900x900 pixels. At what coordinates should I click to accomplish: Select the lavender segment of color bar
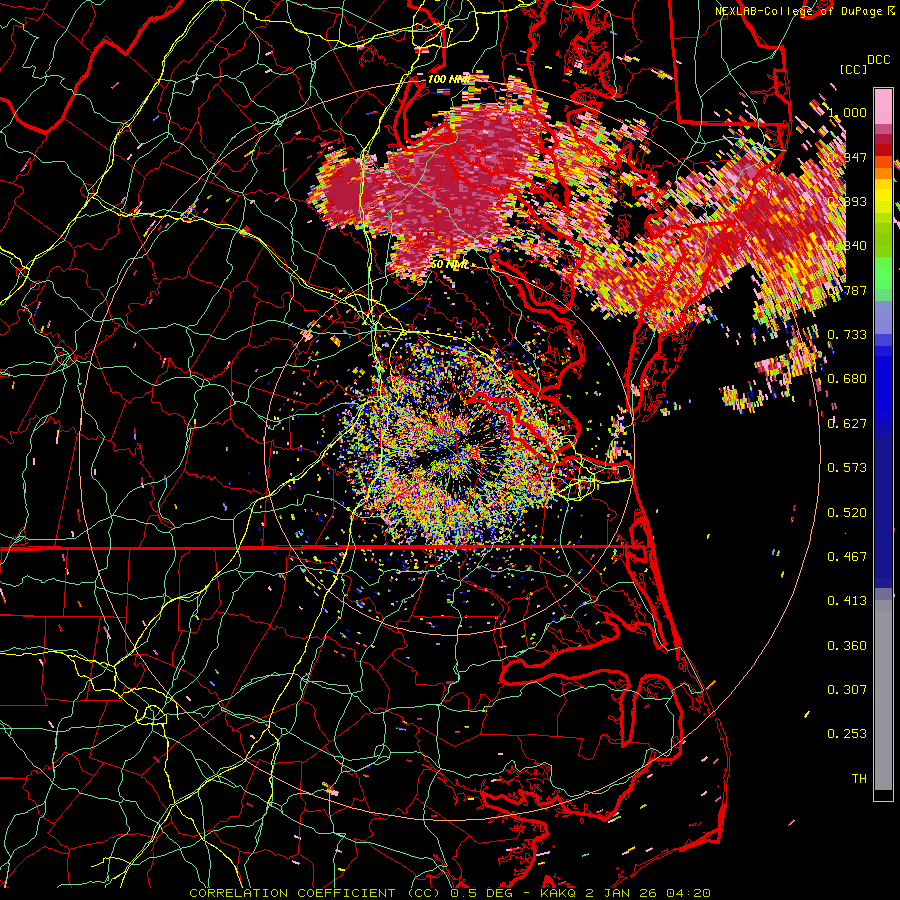pyautogui.click(x=883, y=317)
